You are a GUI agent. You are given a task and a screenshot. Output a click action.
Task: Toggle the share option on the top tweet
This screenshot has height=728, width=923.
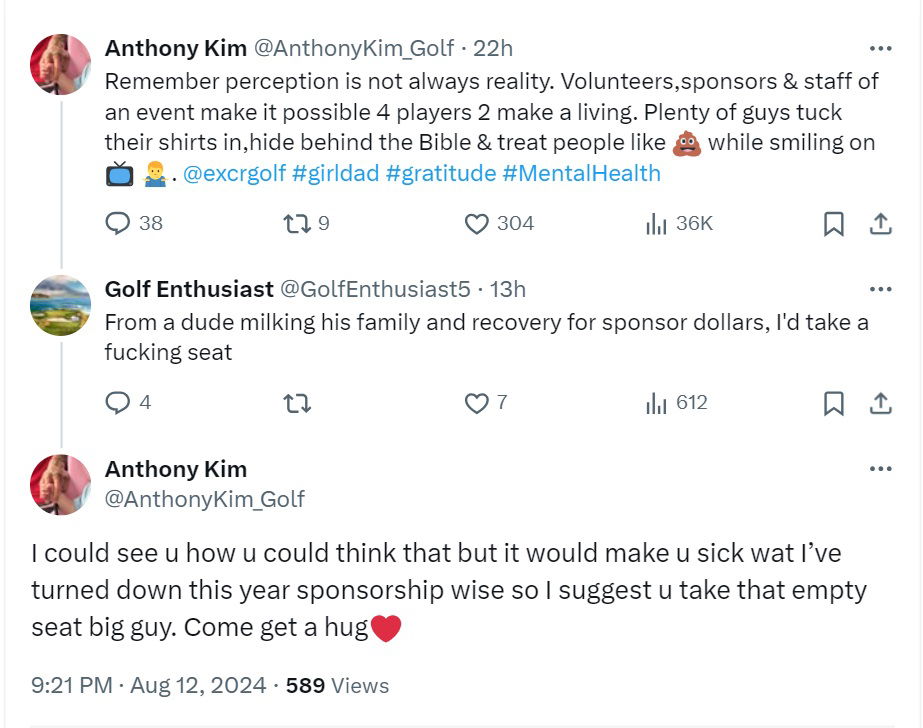[x=881, y=224]
